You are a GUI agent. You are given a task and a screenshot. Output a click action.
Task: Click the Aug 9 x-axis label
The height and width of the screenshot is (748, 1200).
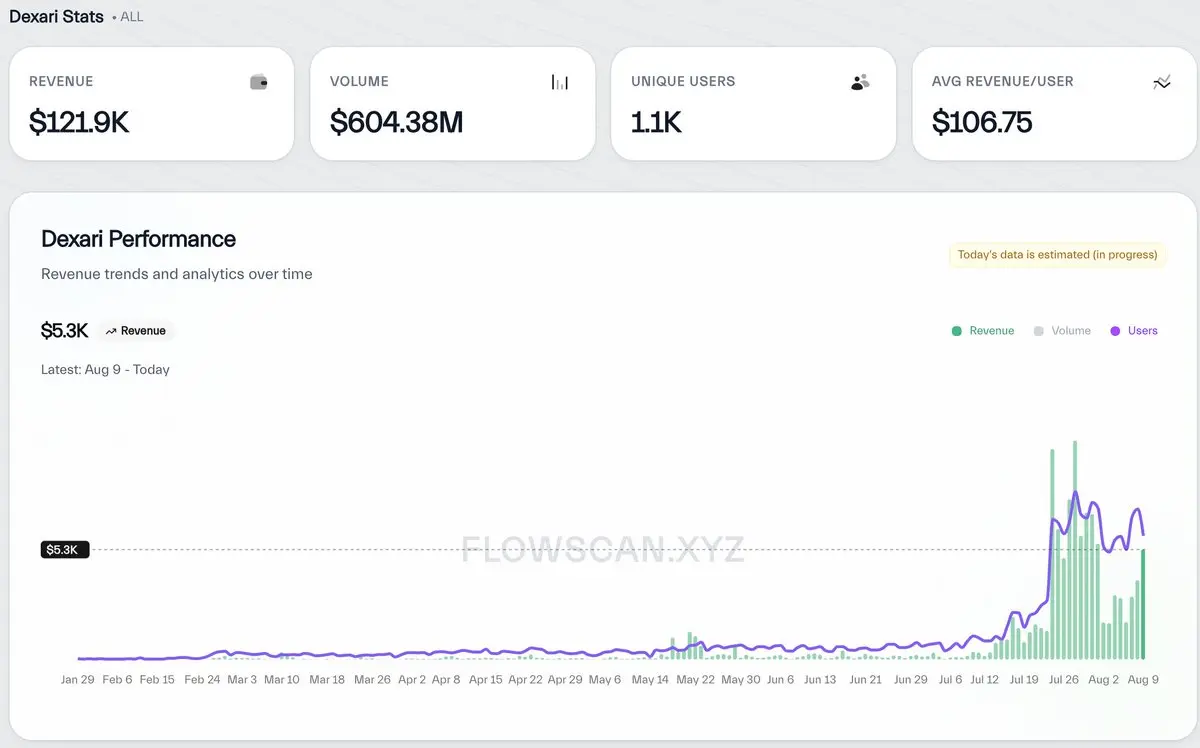pyautogui.click(x=1143, y=680)
